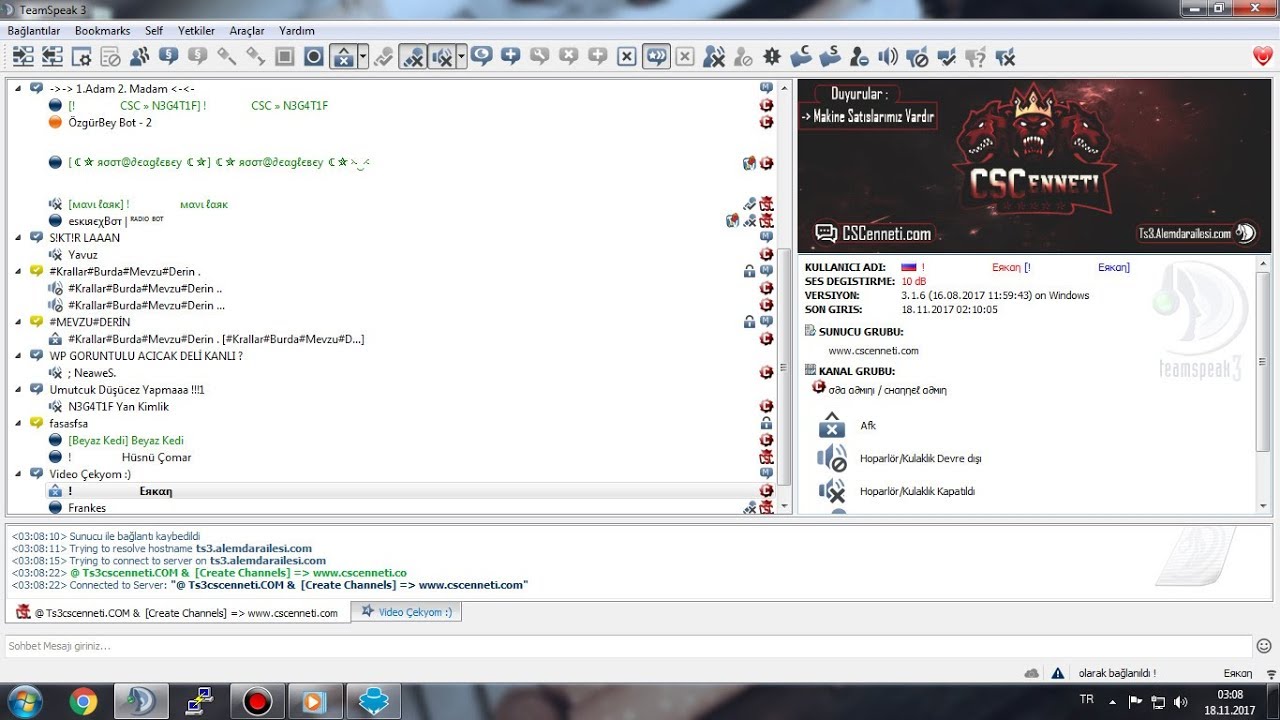Image resolution: width=1280 pixels, height=720 pixels.
Task: Click the user with minus icon
Action: pyautogui.click(x=859, y=57)
